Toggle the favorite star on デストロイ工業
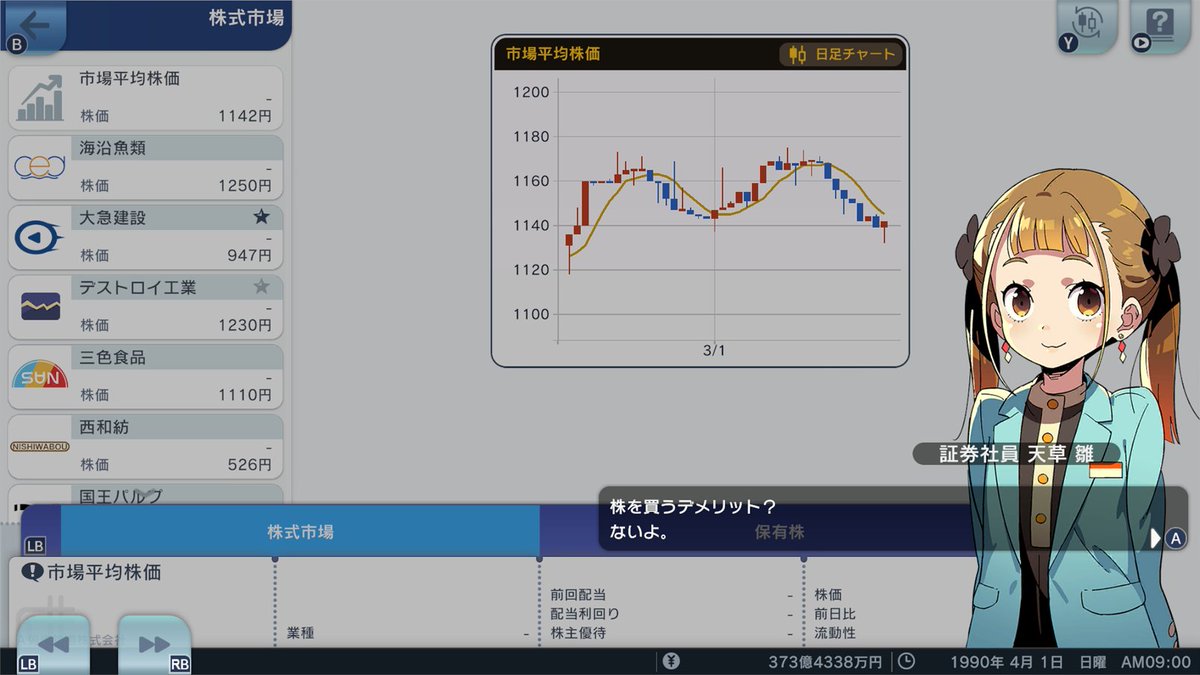 click(261, 287)
